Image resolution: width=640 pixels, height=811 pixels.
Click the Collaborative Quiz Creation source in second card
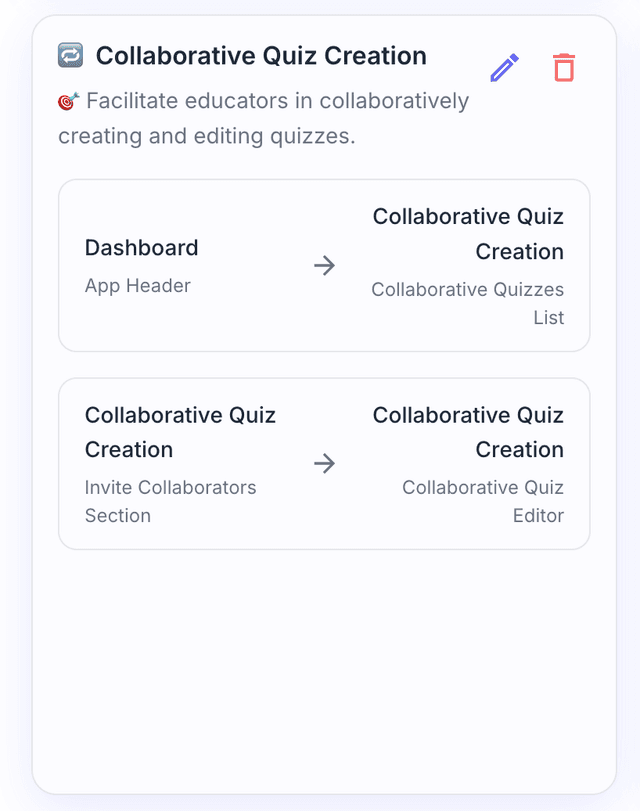180,432
